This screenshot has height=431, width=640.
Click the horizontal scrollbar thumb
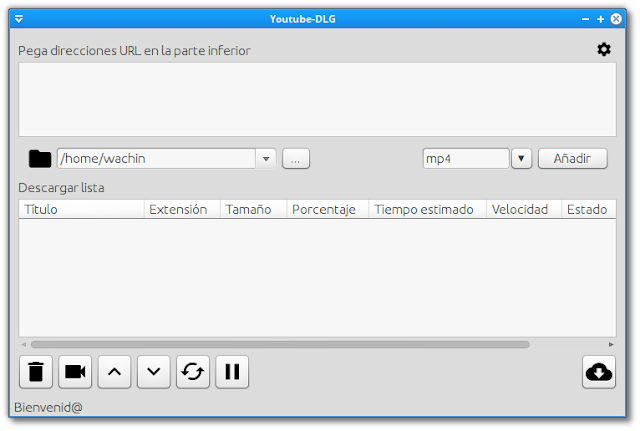280,345
